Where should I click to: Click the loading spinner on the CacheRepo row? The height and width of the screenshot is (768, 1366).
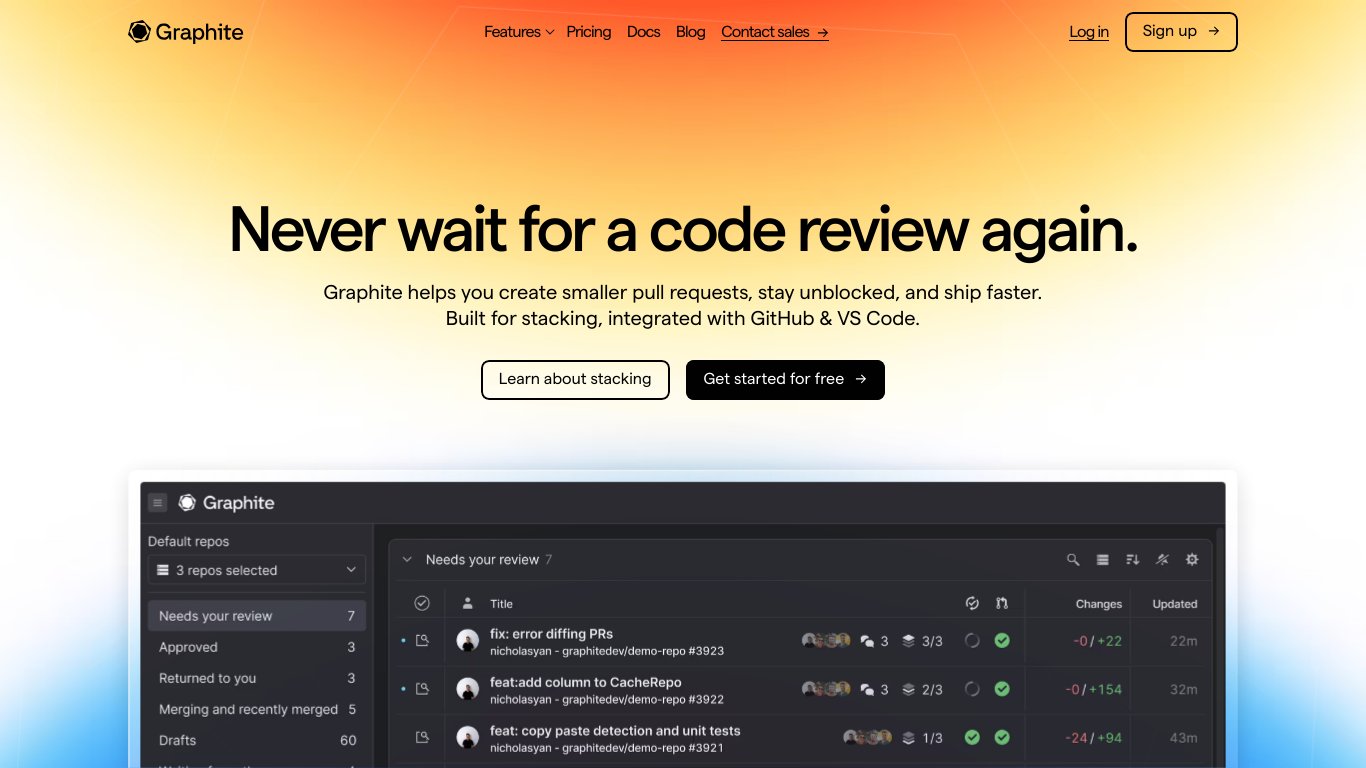click(972, 689)
